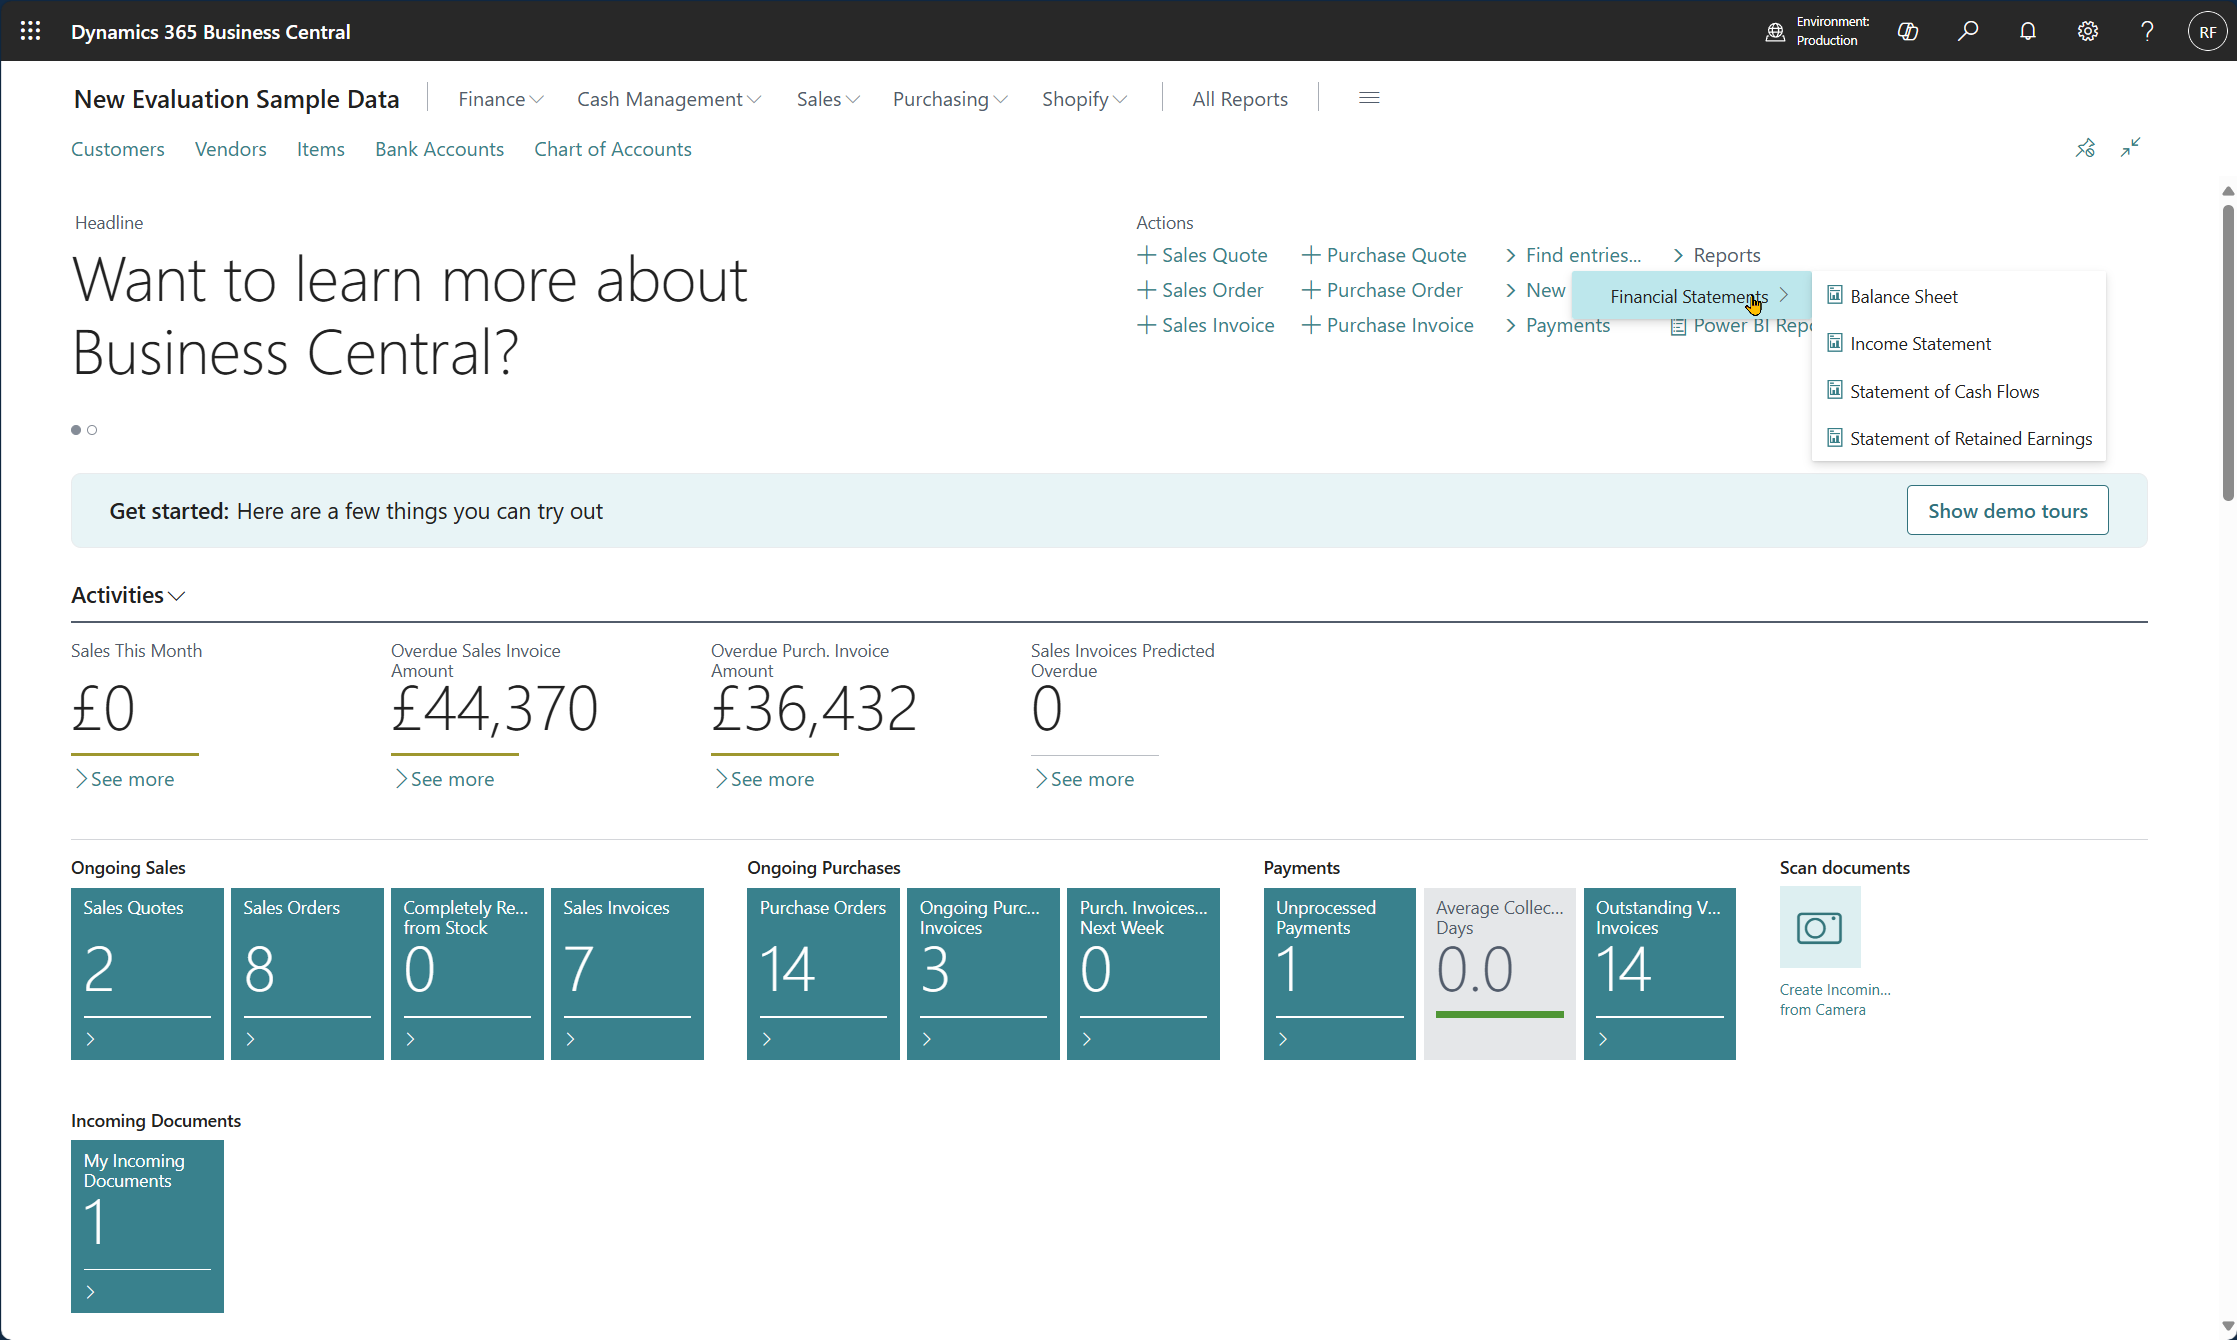Click the plus icon beside Sales Order

[1146, 290]
